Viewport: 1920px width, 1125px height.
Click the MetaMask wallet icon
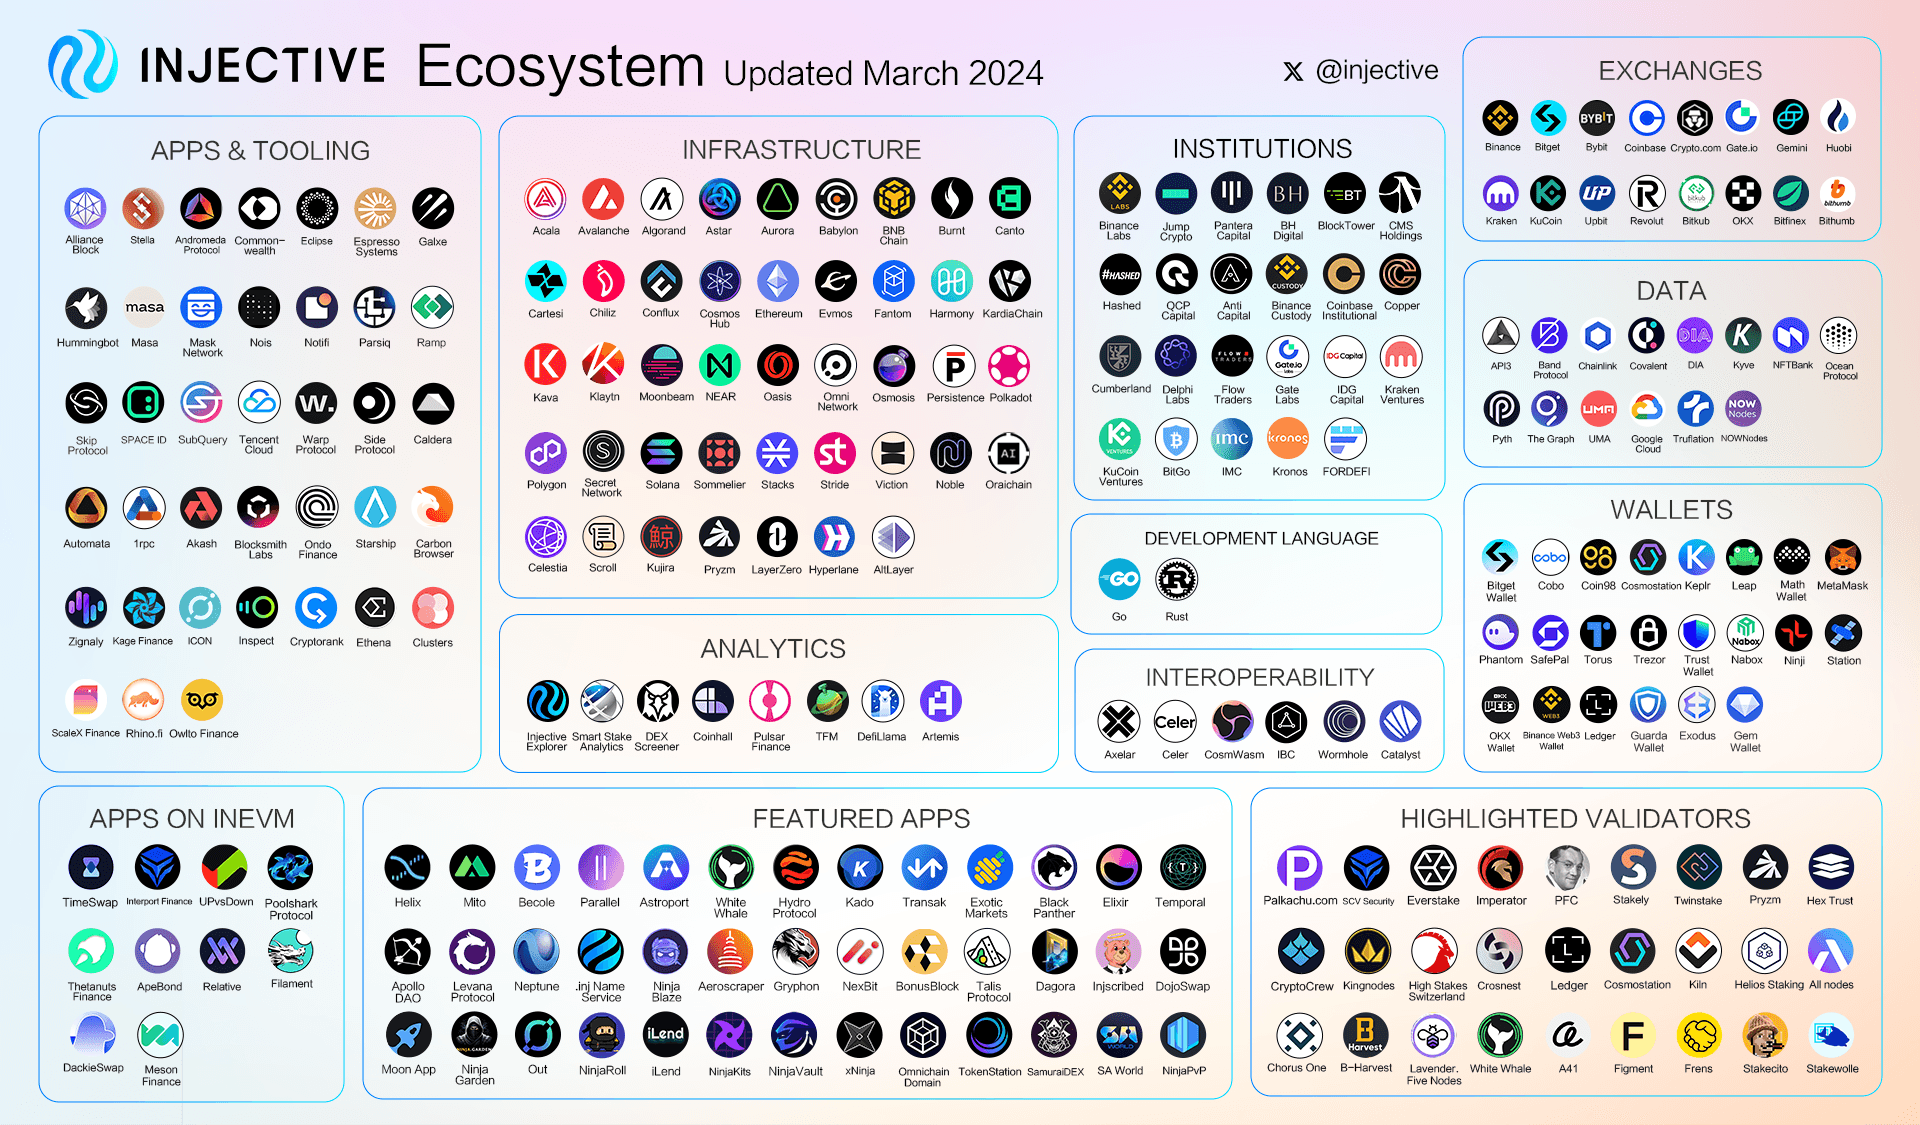tap(1842, 557)
